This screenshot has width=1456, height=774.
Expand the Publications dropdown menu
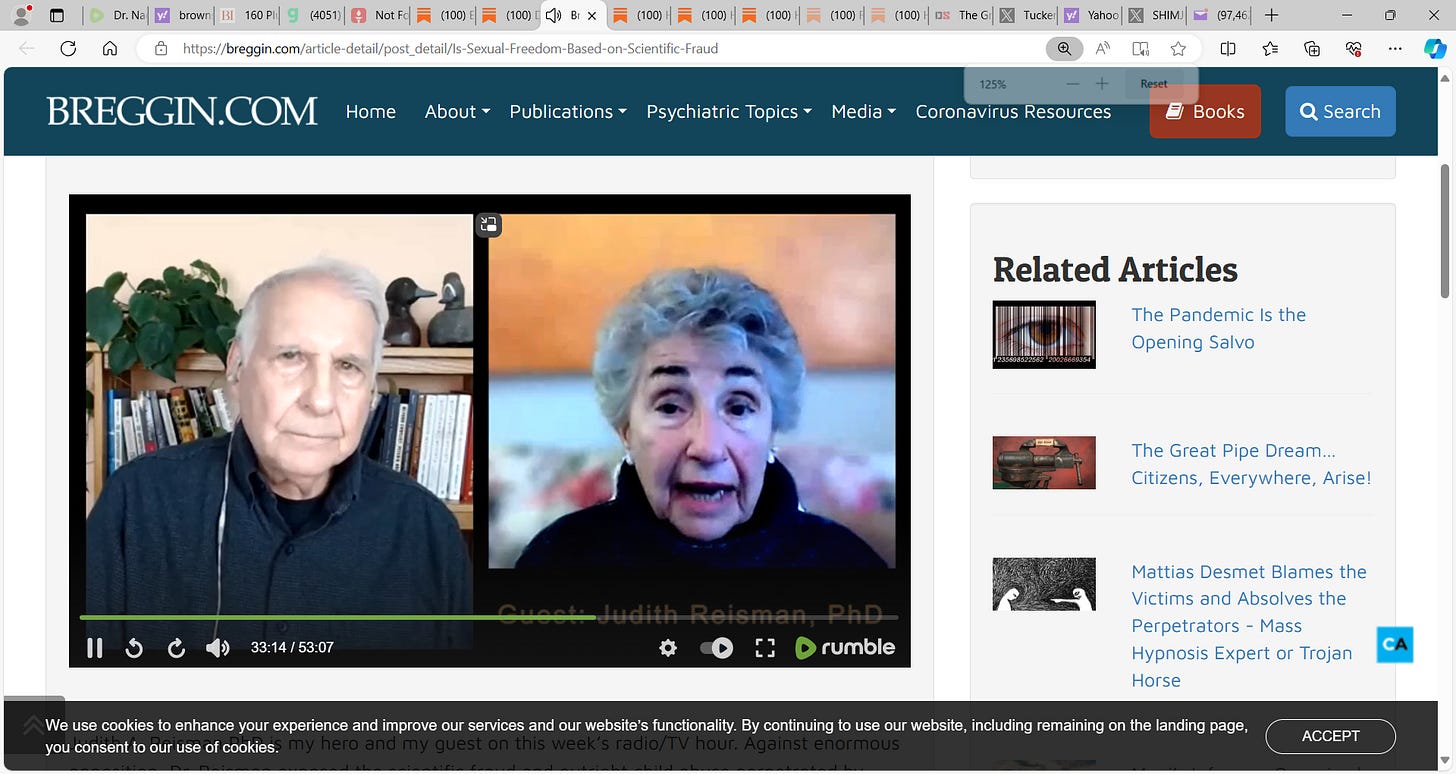pos(568,111)
